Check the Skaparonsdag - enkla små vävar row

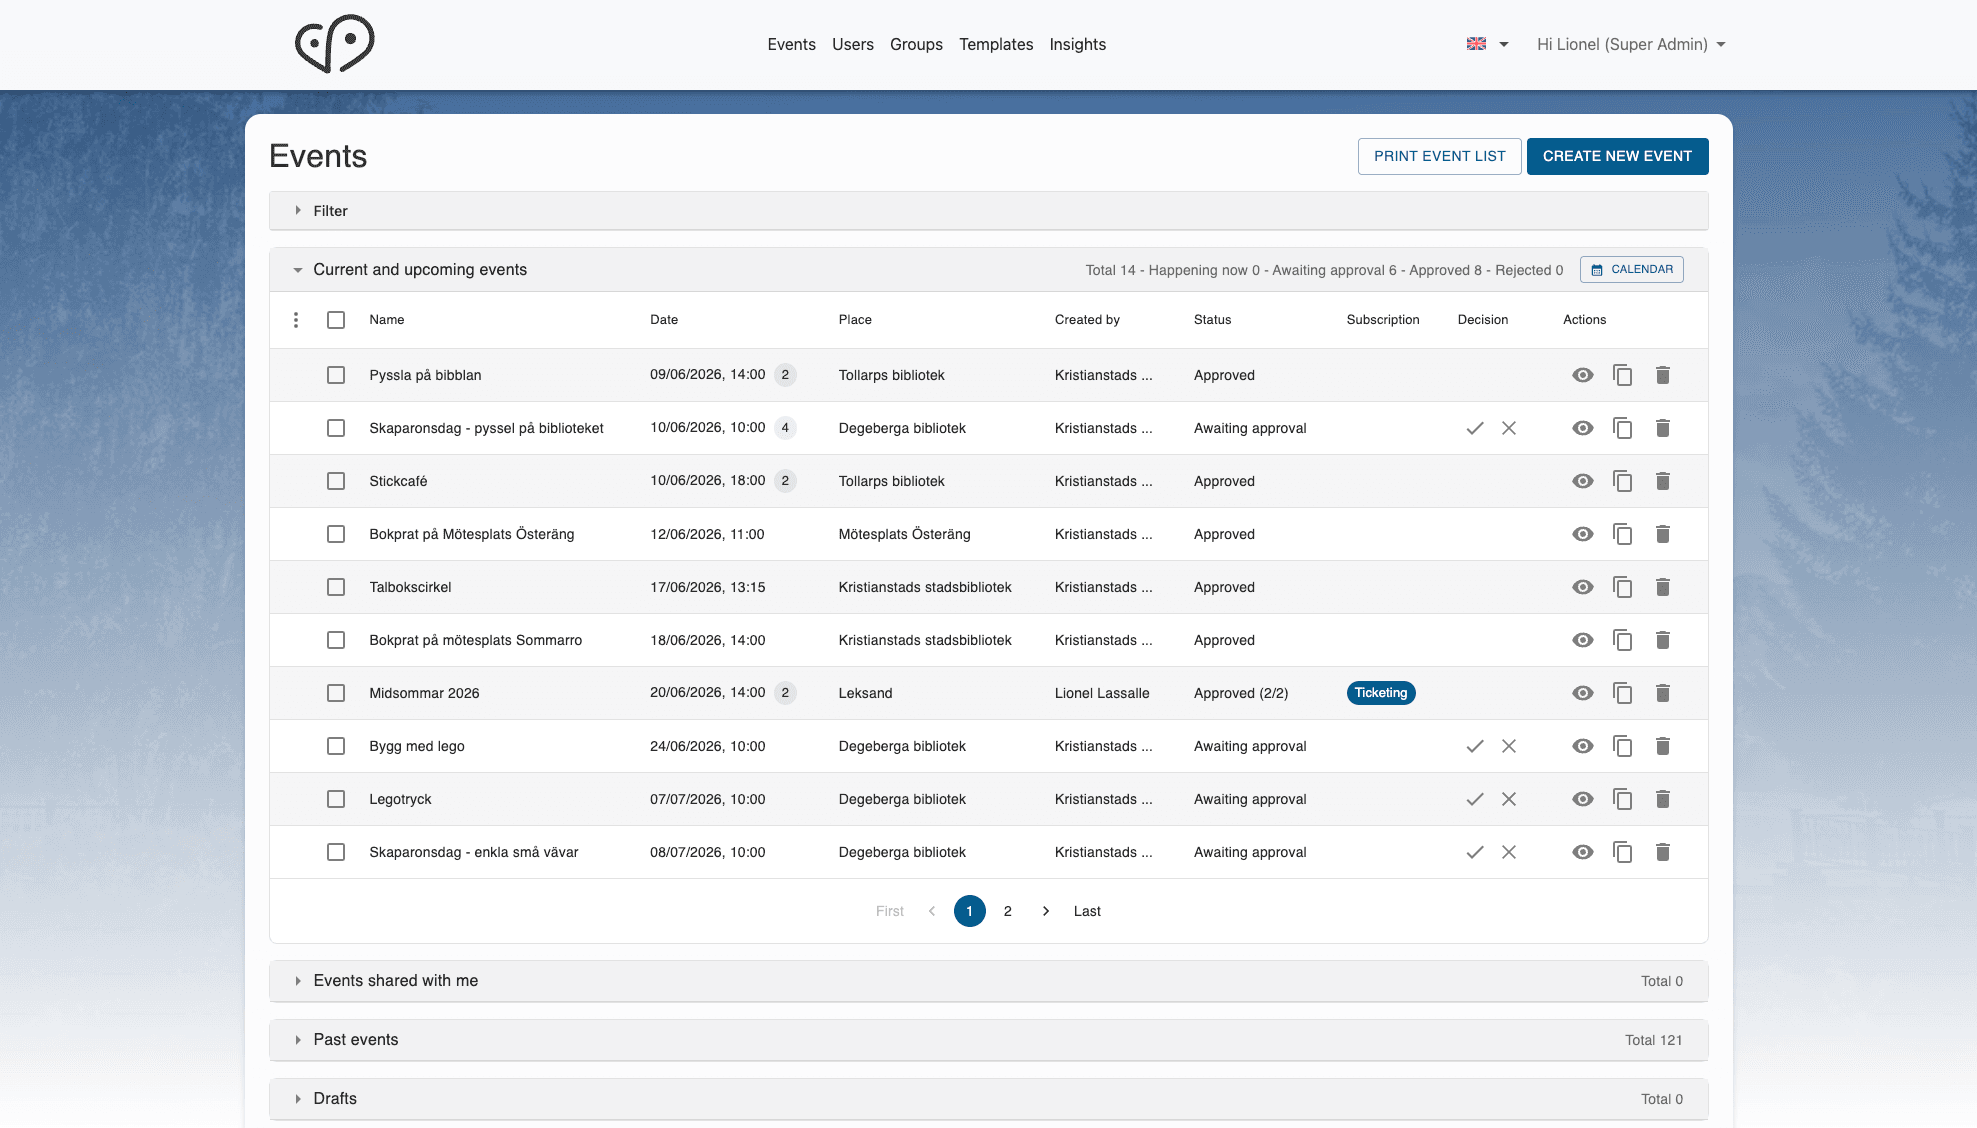click(336, 852)
